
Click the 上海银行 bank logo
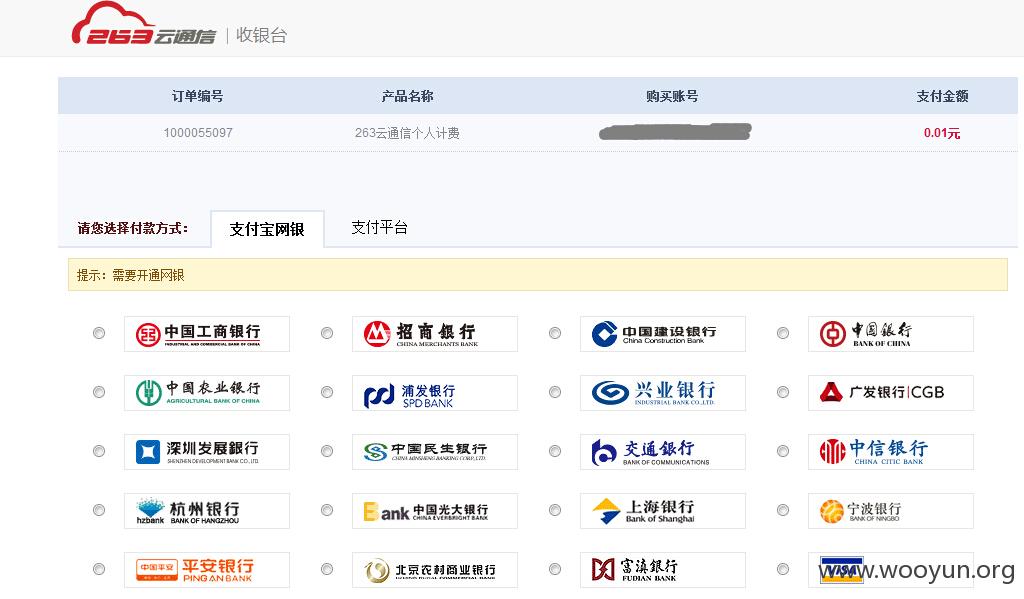(663, 511)
